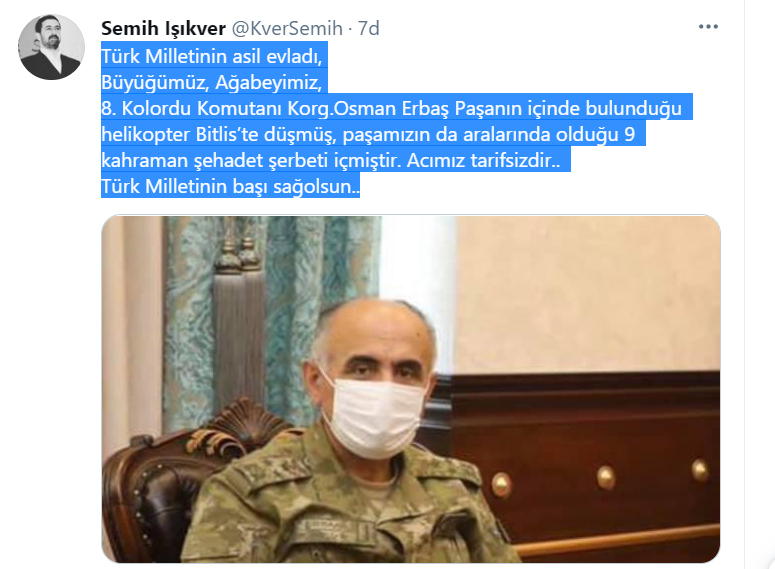Image resolution: width=775 pixels, height=569 pixels.
Task: Click the white face mask in the photo
Action: (375, 415)
